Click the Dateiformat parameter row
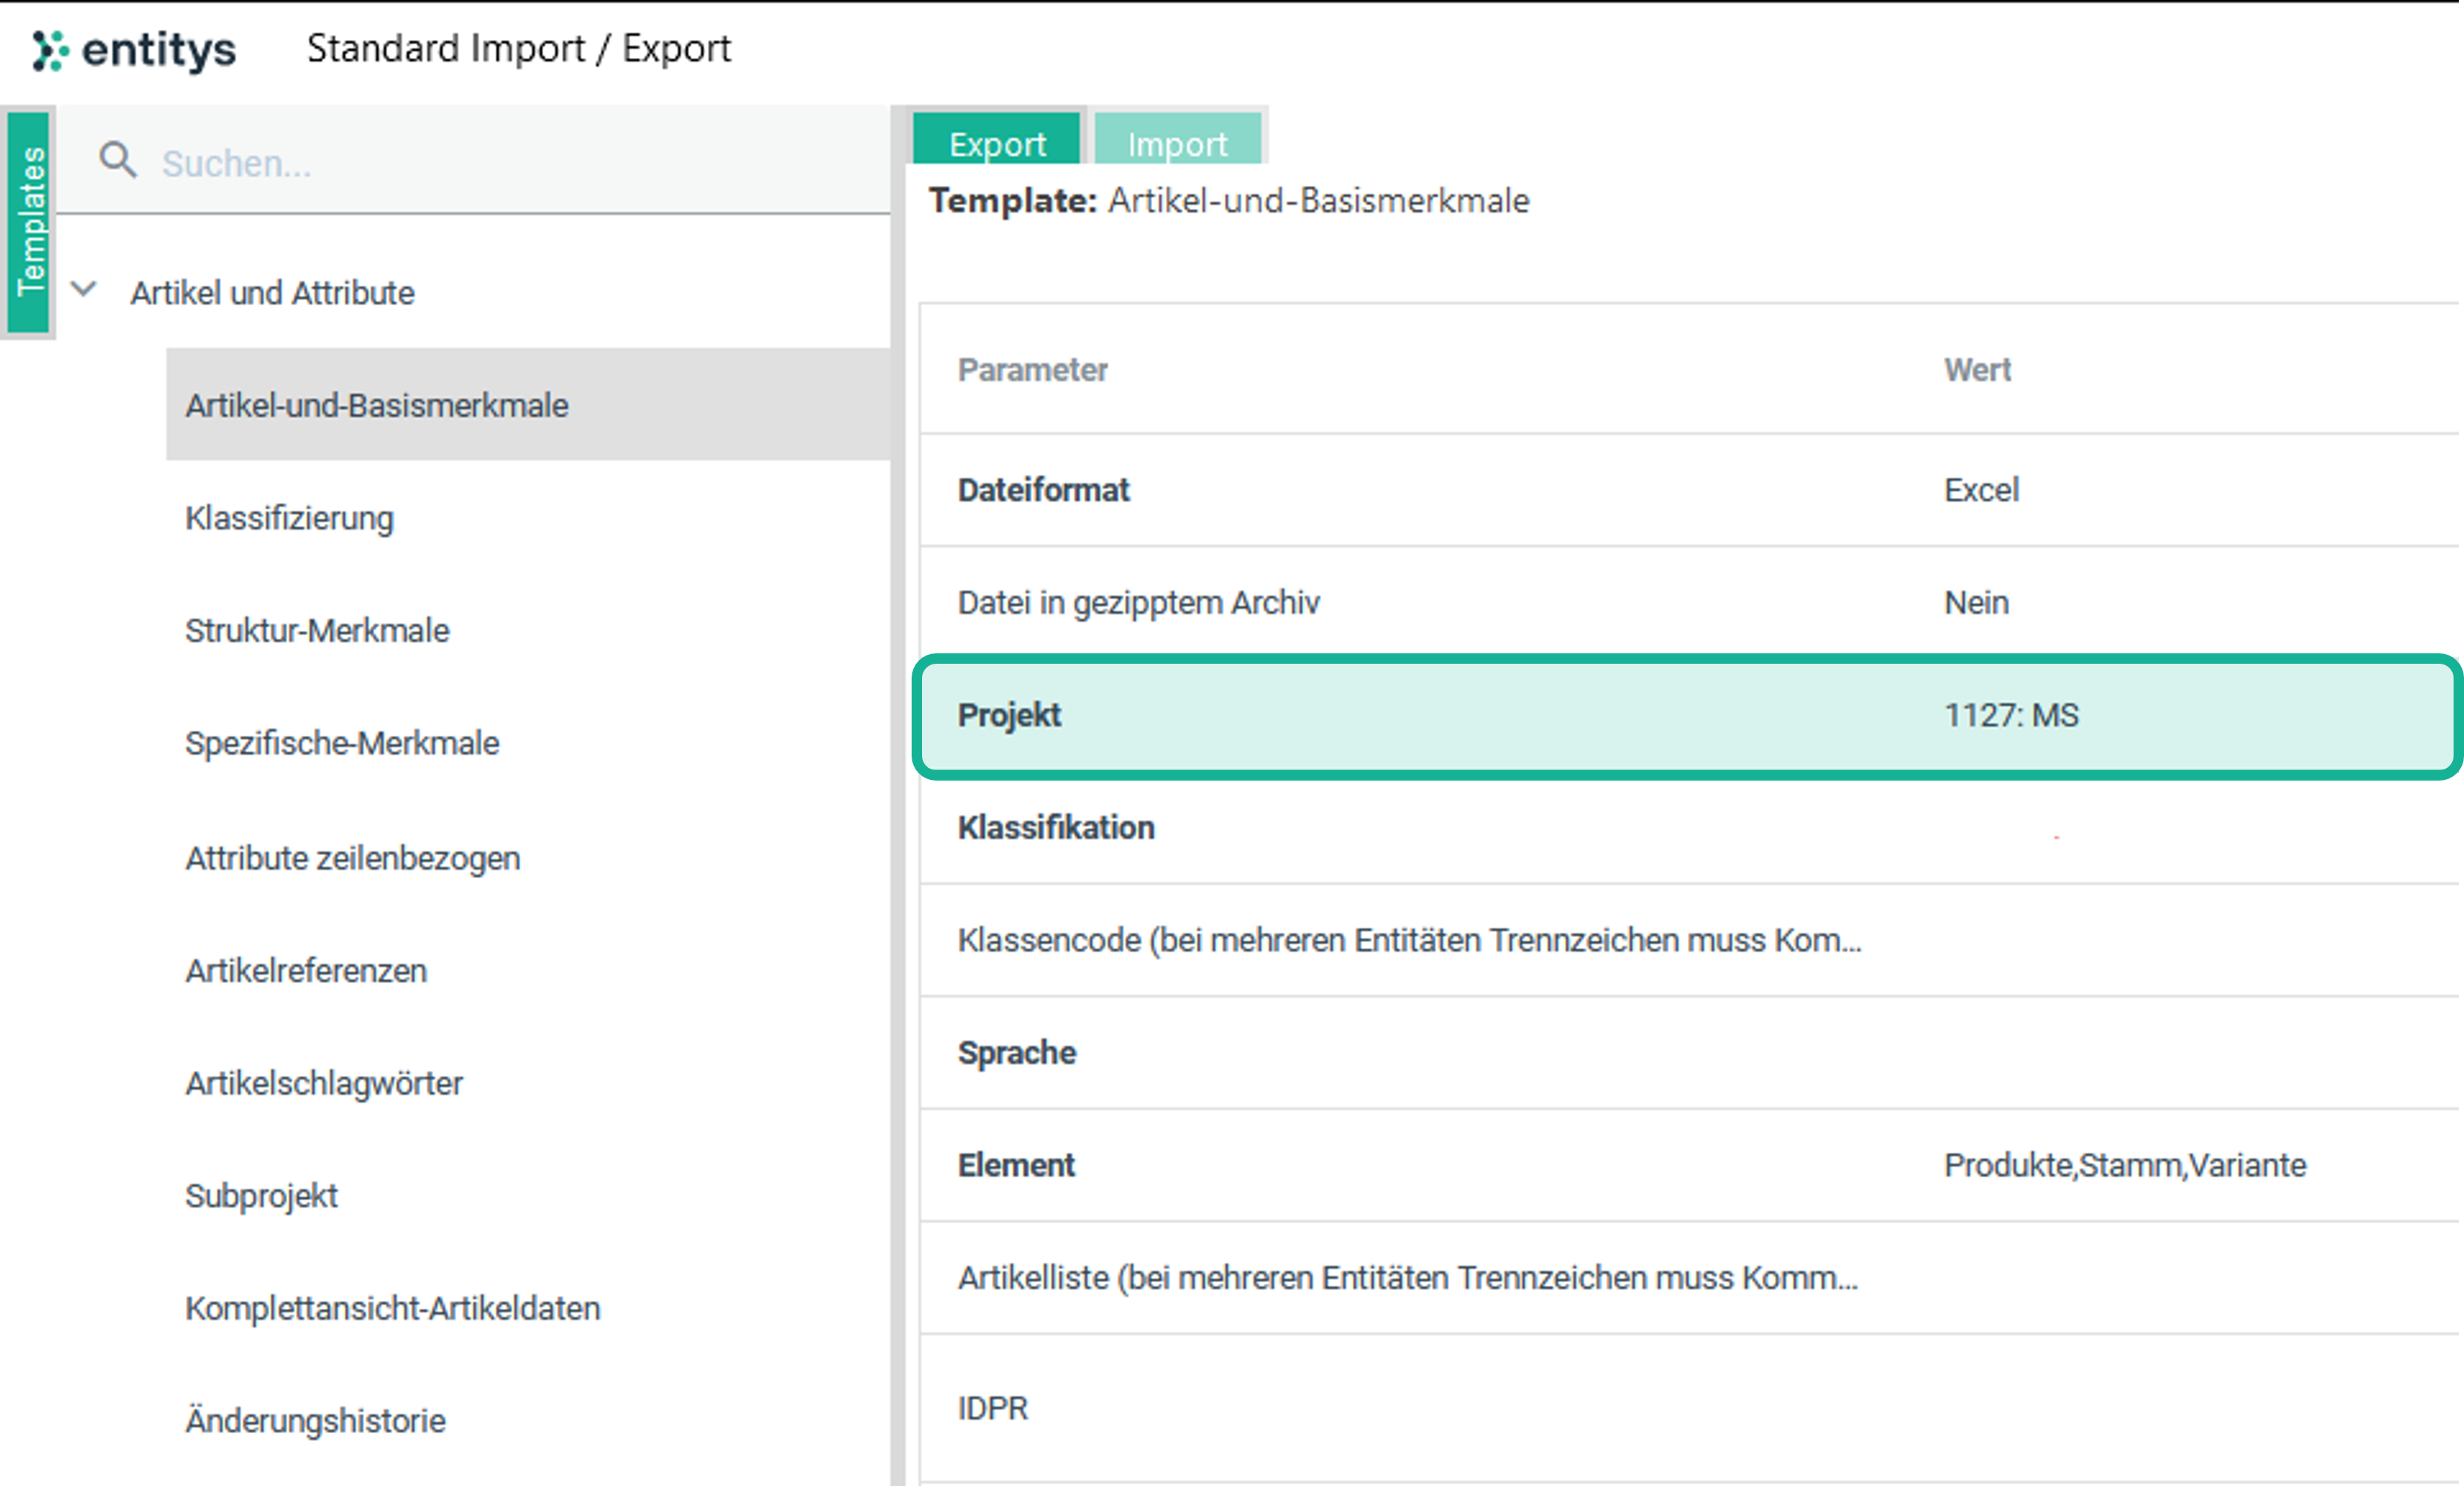This screenshot has height=1486, width=2464. [x=1689, y=490]
